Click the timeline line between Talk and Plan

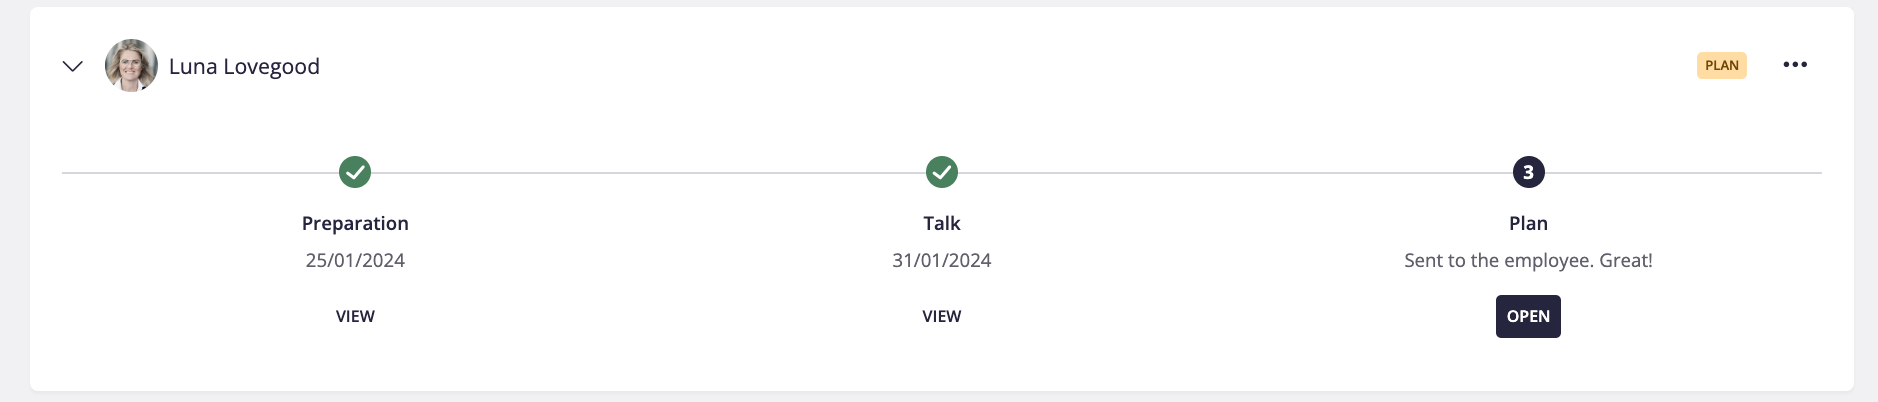1235,172
